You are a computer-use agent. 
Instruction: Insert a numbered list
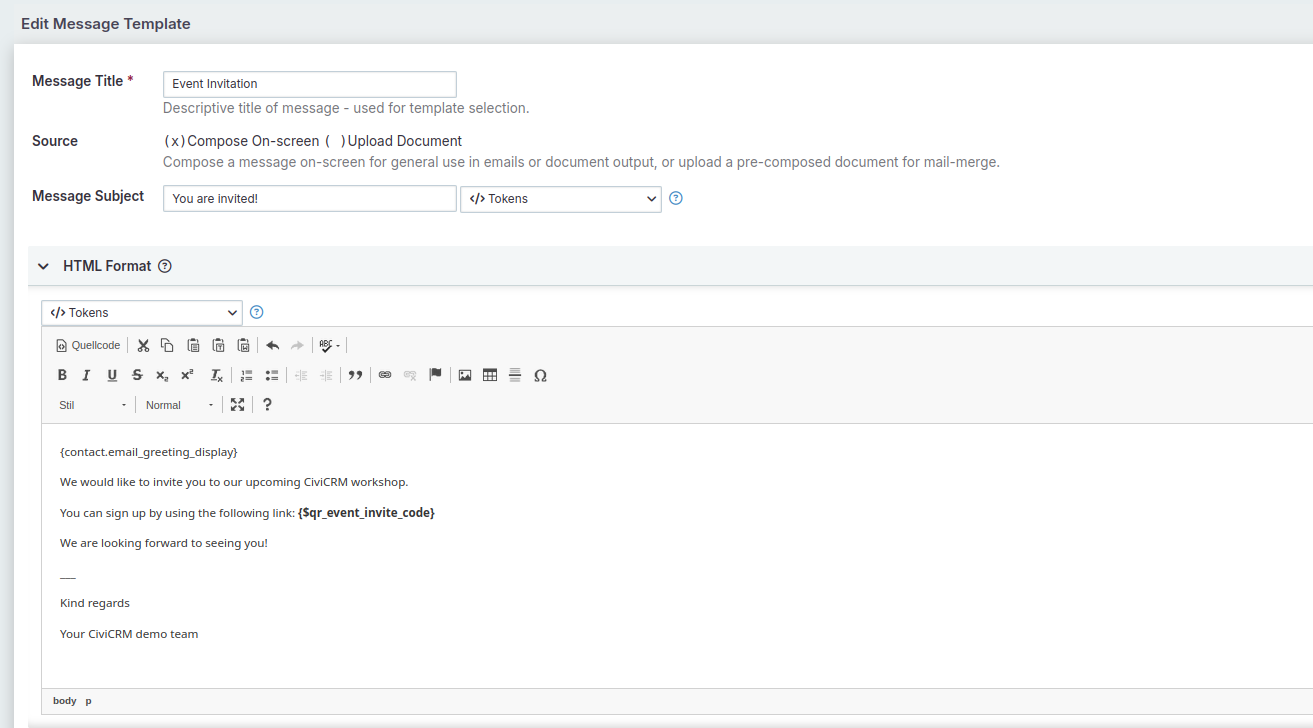tap(246, 376)
